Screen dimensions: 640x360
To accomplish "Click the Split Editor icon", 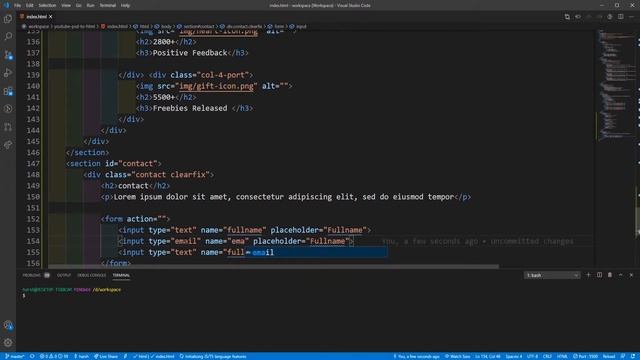I will [x=620, y=17].
